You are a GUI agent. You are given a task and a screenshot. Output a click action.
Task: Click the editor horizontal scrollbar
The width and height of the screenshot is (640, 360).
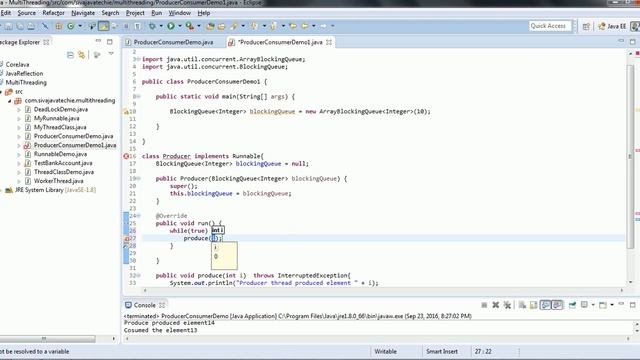[383, 290]
